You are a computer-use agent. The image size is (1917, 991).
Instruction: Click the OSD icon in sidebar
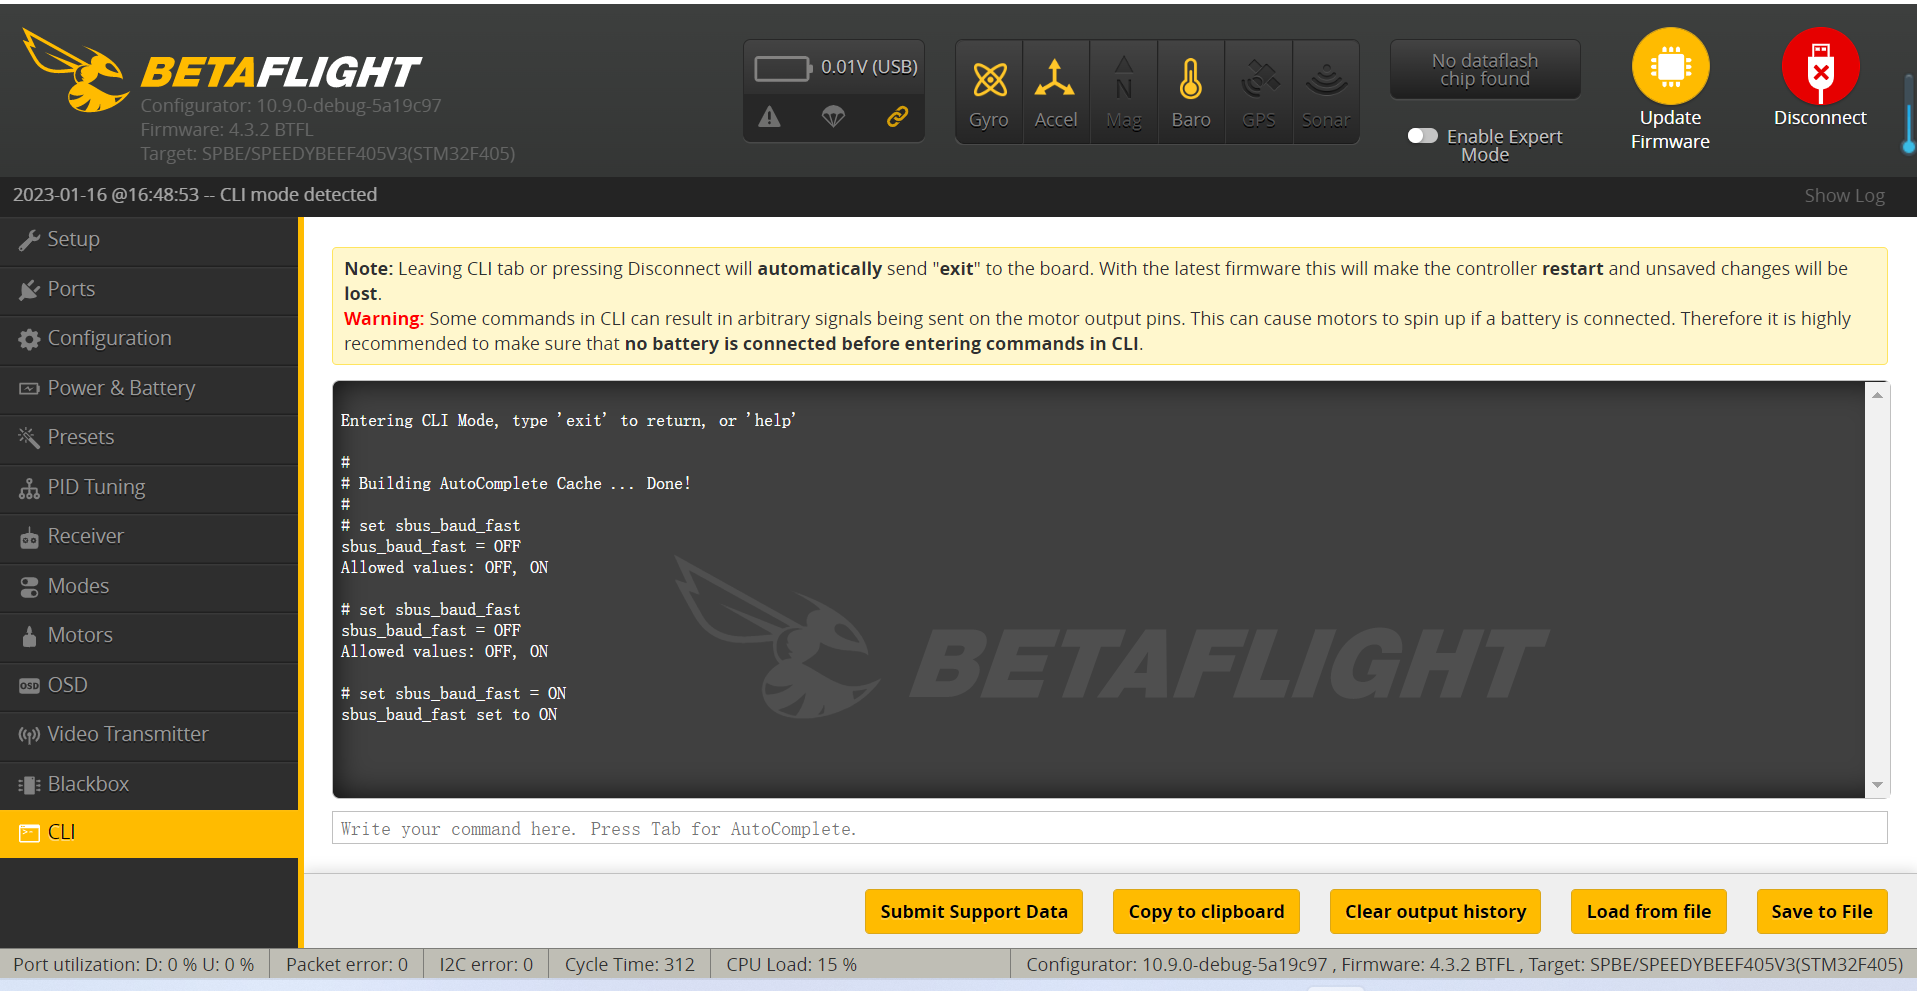click(29, 686)
